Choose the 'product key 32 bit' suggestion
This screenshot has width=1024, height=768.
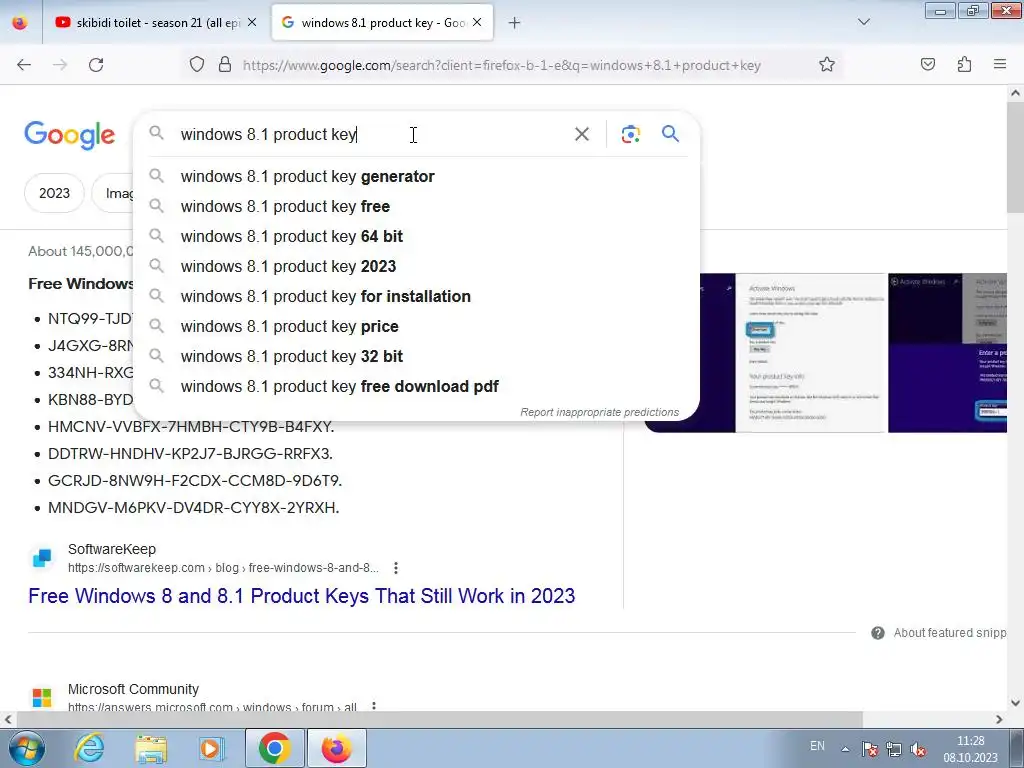pyautogui.click(x=417, y=357)
